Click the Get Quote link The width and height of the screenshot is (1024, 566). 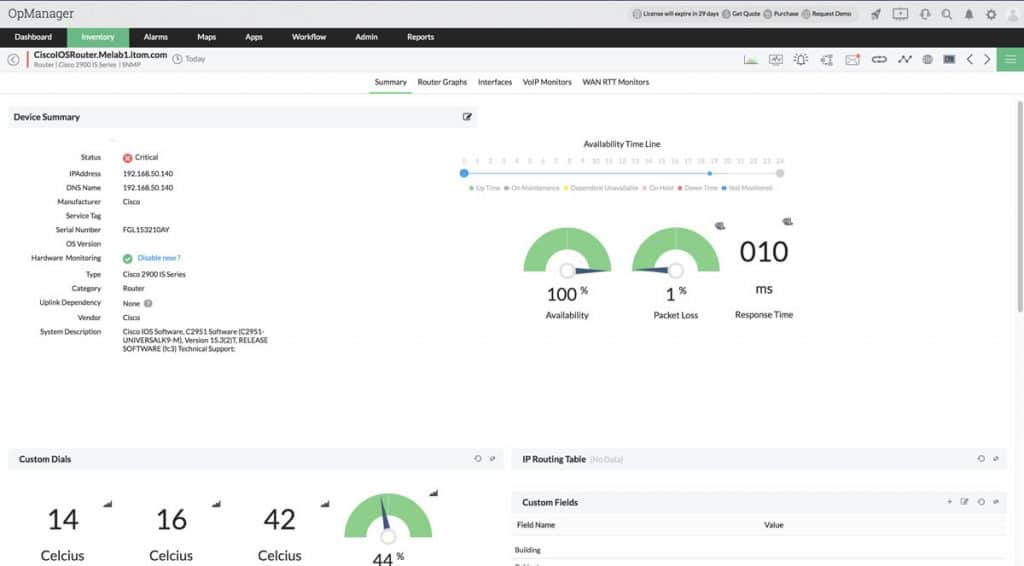tap(741, 14)
